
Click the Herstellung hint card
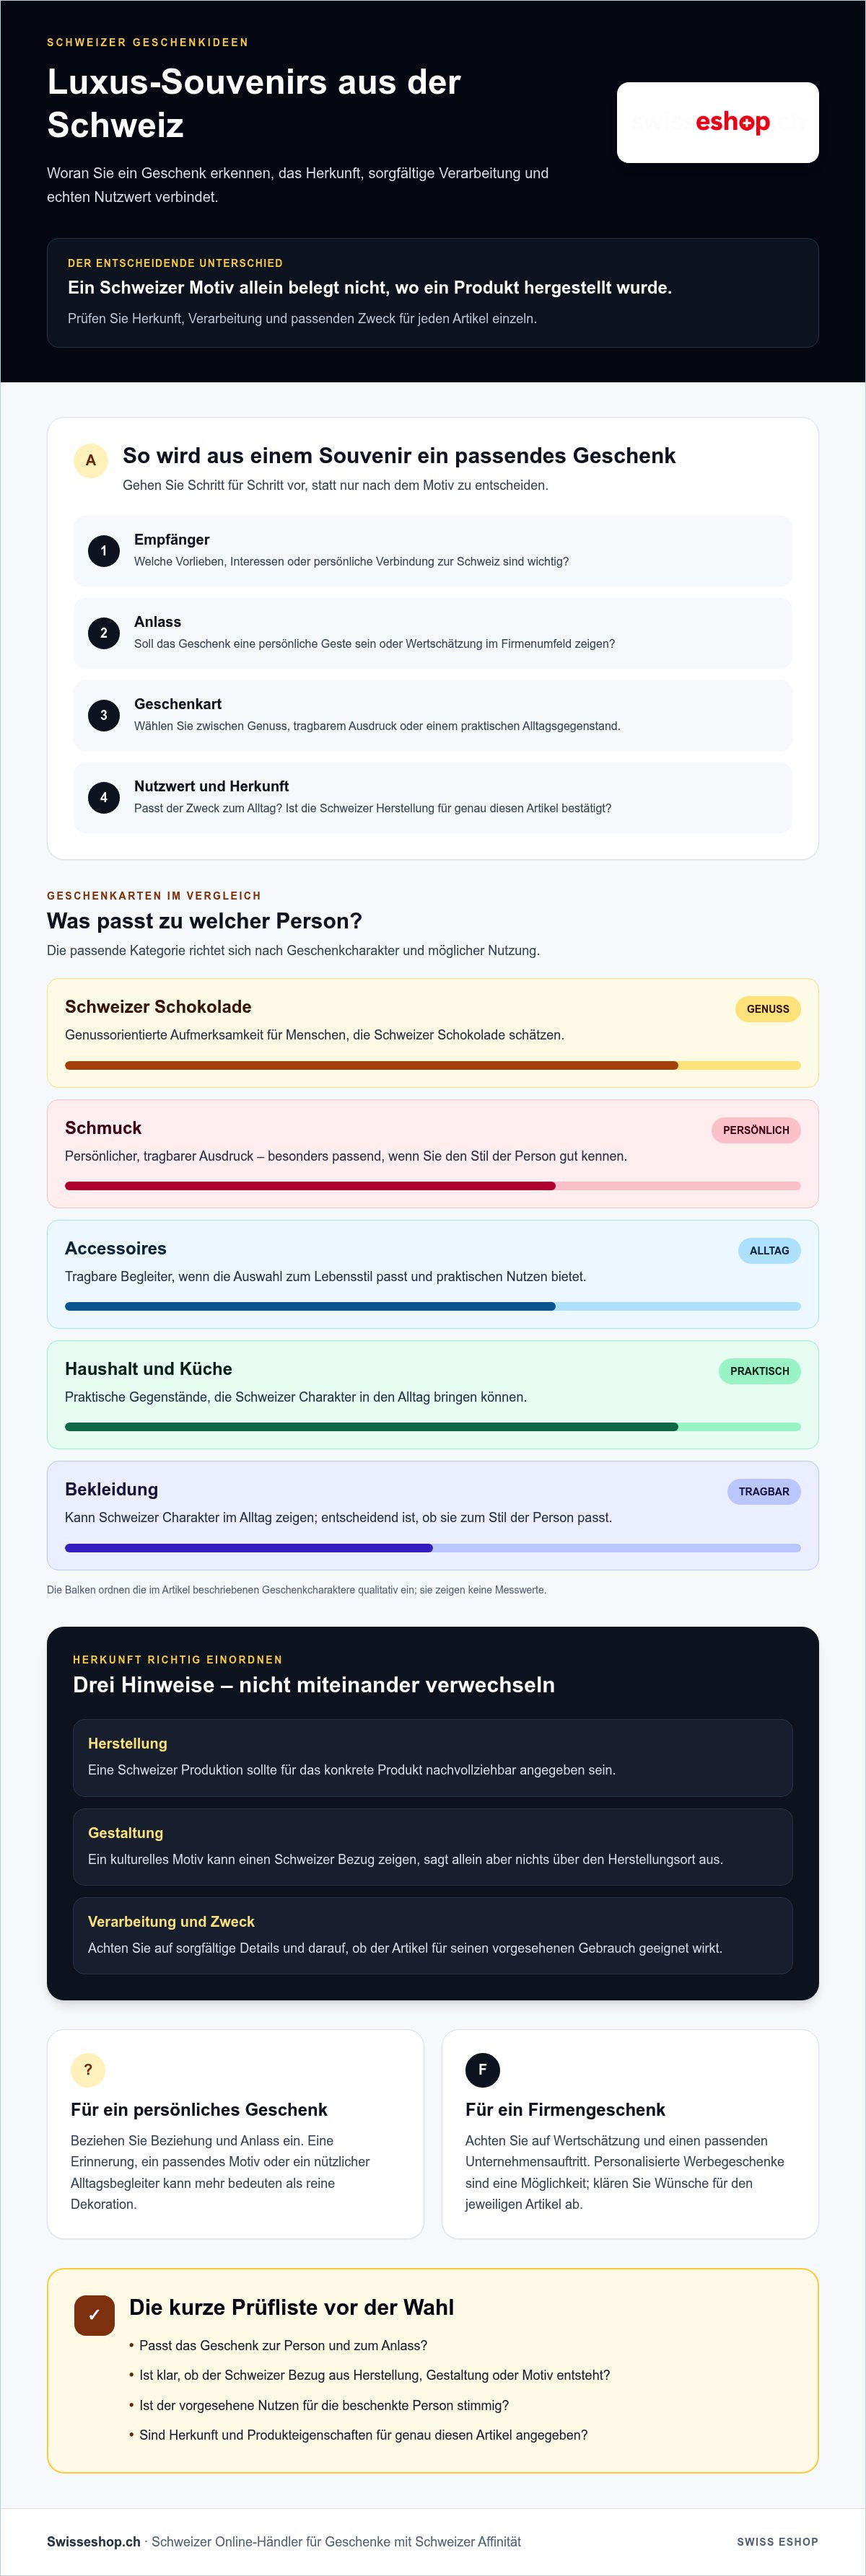[x=433, y=1758]
